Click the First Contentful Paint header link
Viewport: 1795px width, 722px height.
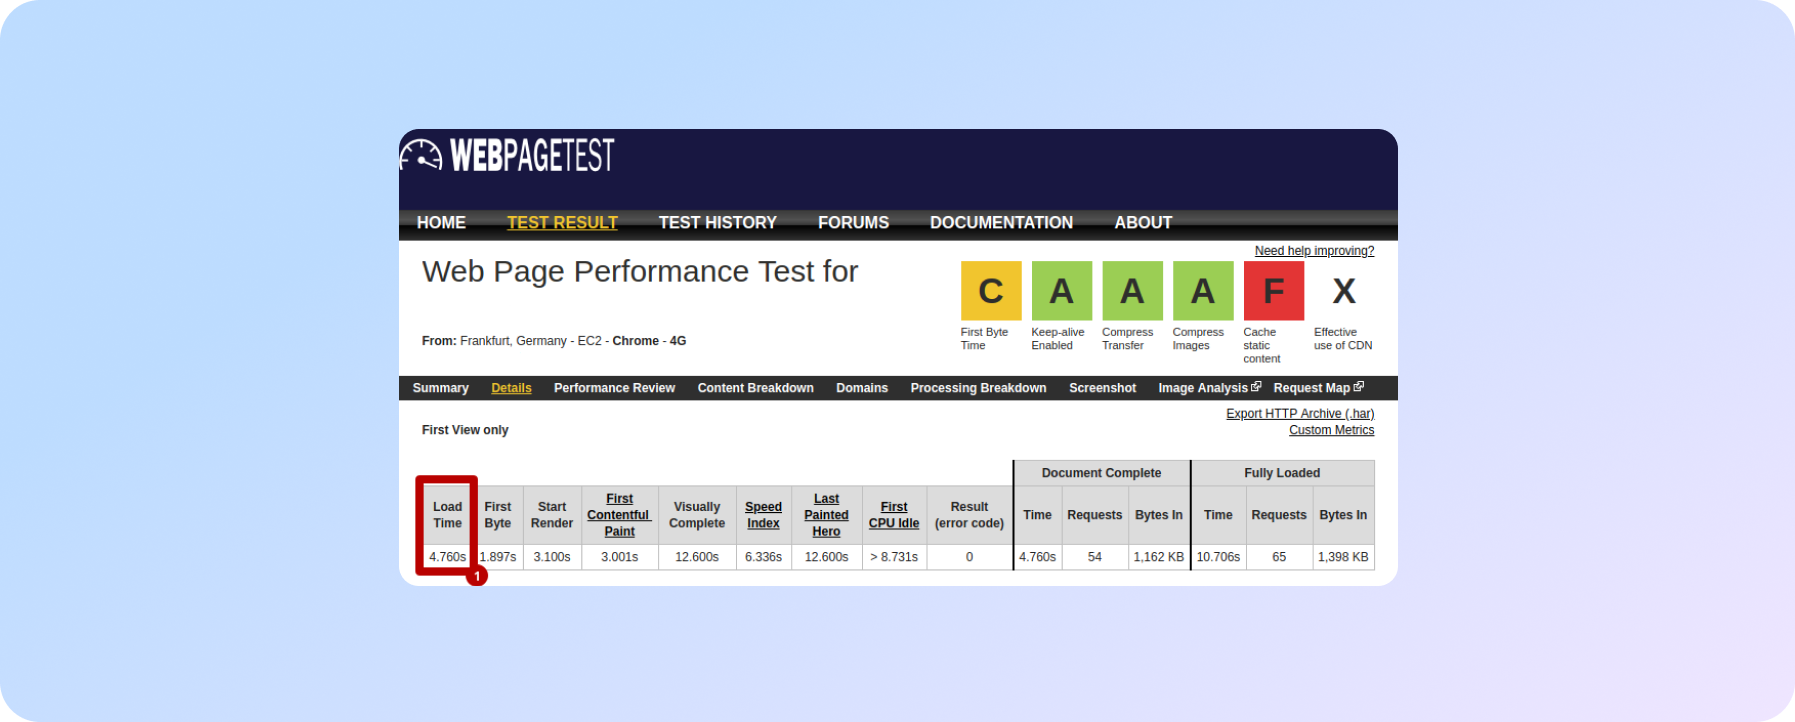click(x=619, y=515)
